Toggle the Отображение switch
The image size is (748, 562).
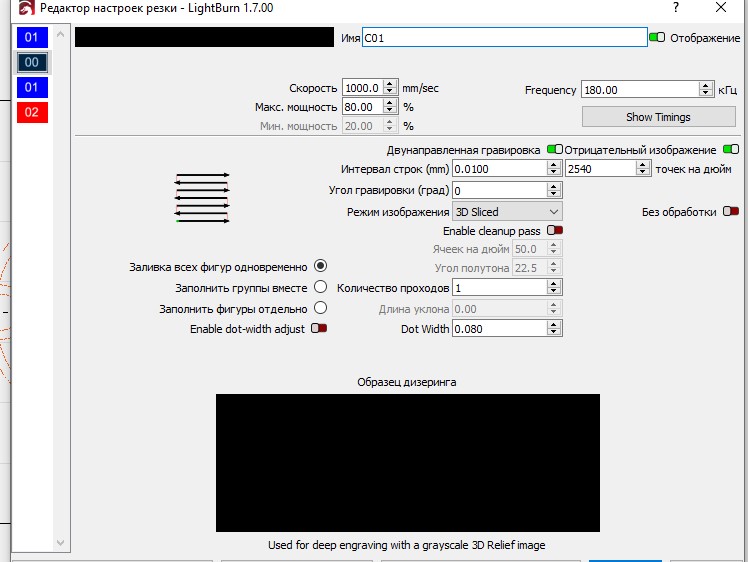pos(657,38)
